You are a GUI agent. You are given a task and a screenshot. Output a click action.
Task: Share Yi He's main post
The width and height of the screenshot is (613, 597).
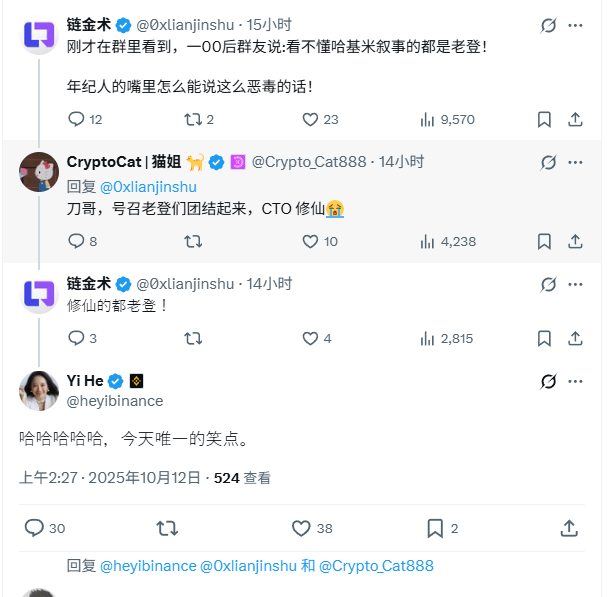pyautogui.click(x=569, y=528)
